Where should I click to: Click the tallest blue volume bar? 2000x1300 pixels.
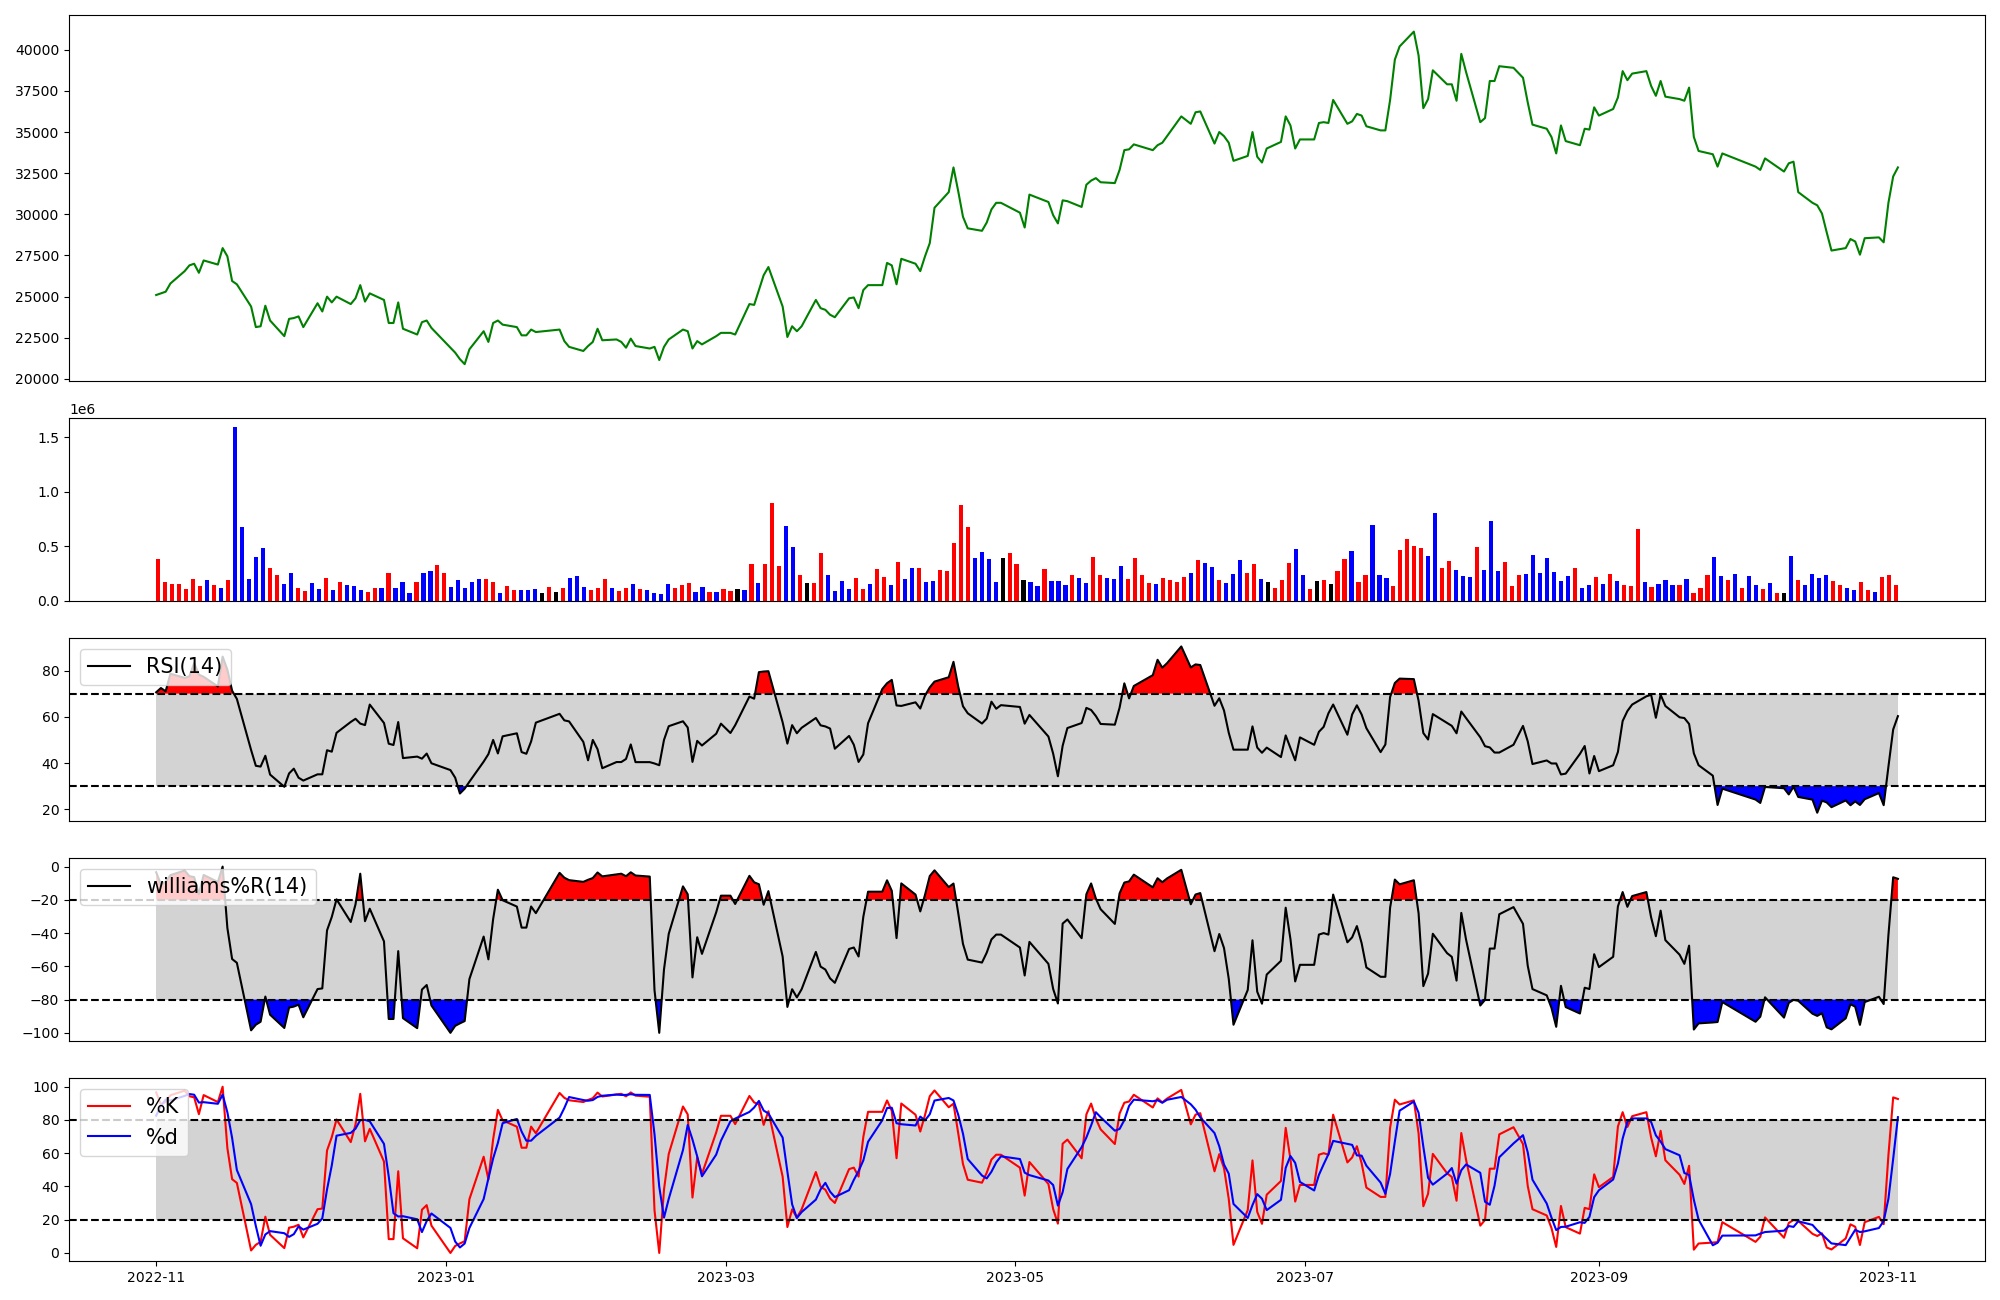235,515
